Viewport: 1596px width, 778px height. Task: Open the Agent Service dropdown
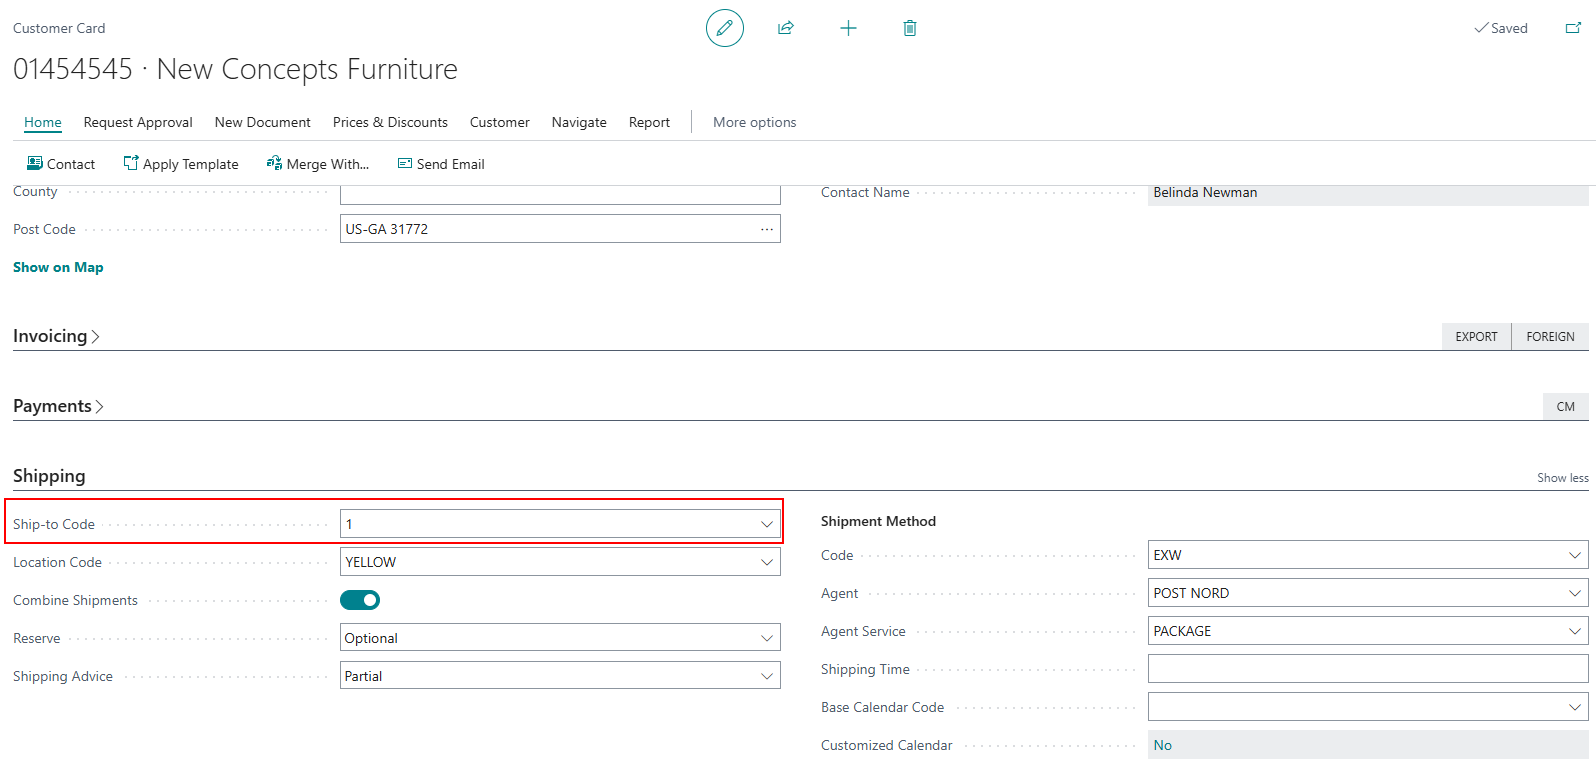pos(1575,631)
